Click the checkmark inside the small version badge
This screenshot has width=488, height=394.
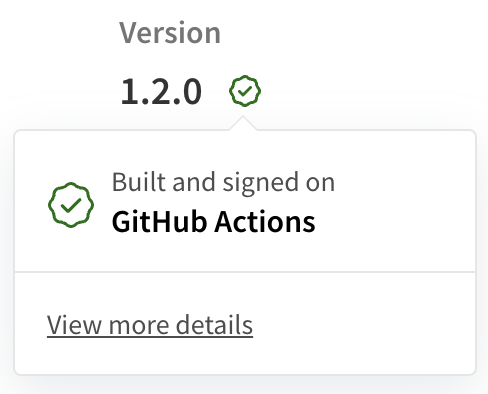pyautogui.click(x=245, y=91)
